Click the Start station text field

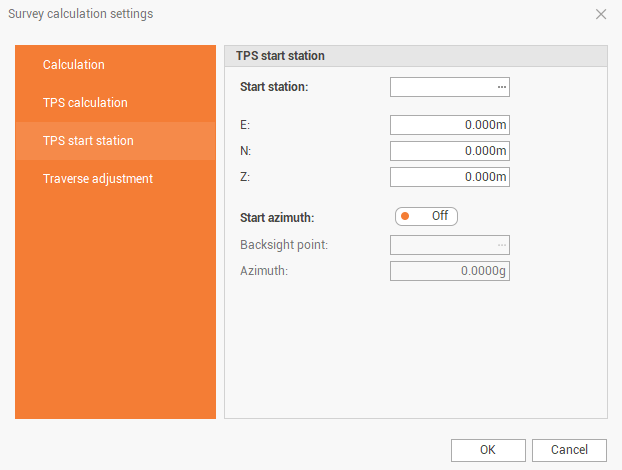[441, 87]
